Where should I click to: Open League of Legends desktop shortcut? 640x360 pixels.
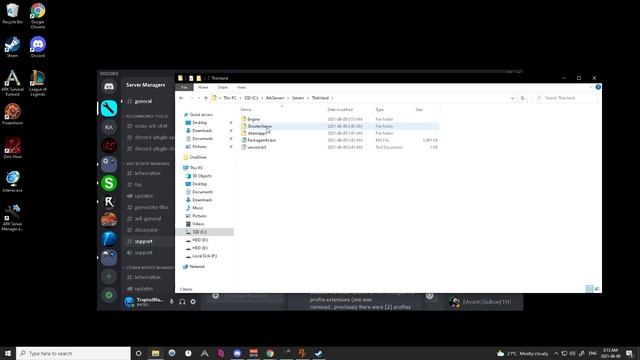click(x=38, y=83)
